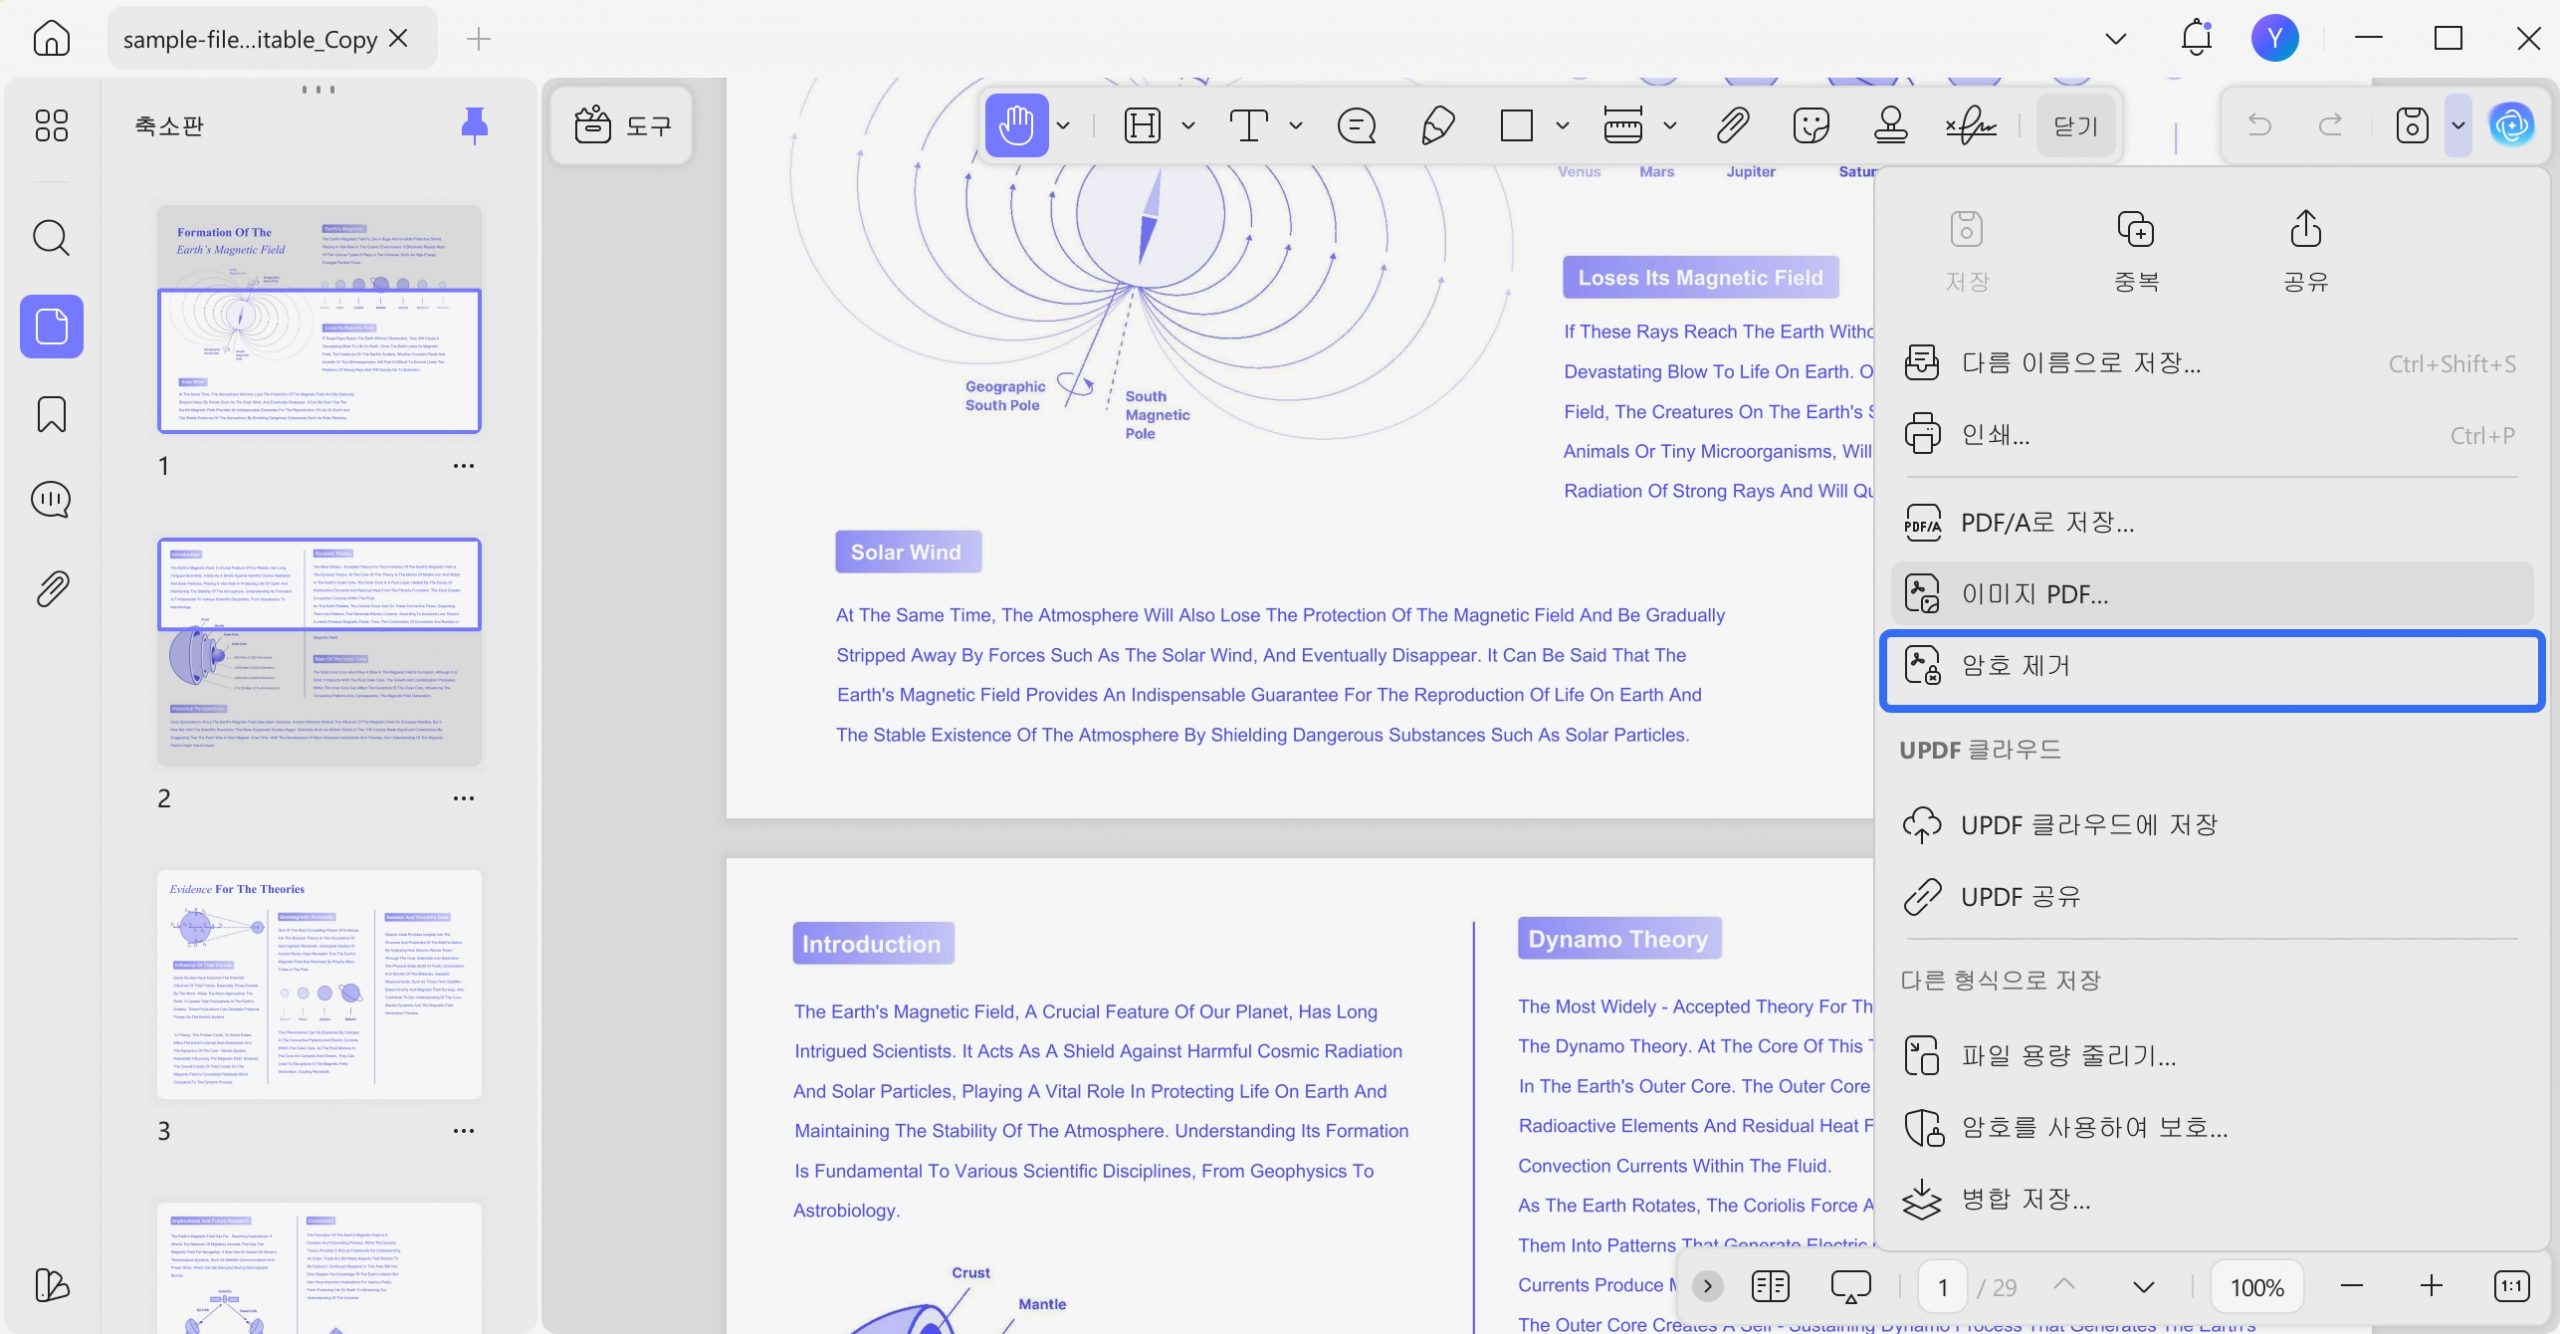Click 저장 in the save menu
Screen dimensions: 2560x1334
(1967, 252)
